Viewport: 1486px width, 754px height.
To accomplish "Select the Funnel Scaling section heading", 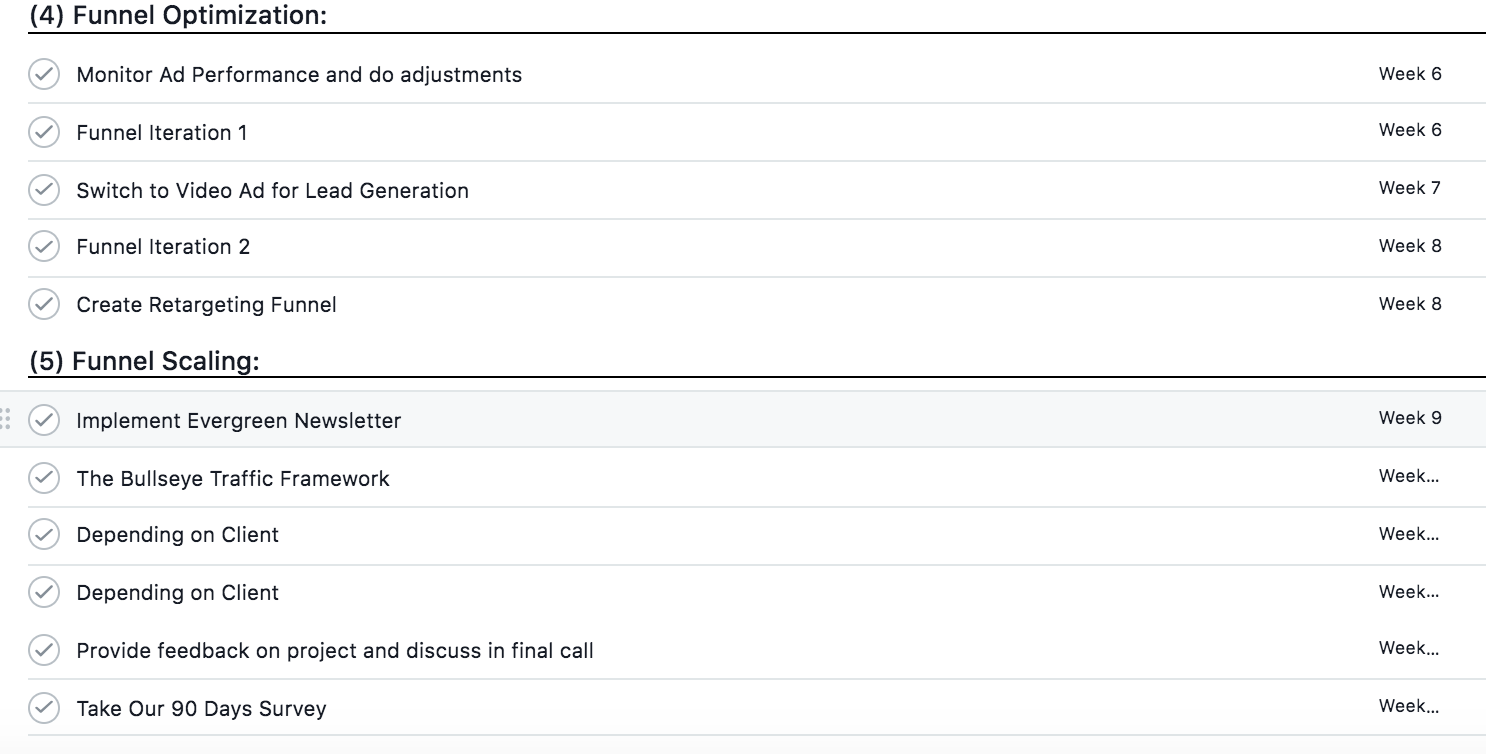I will pos(144,361).
